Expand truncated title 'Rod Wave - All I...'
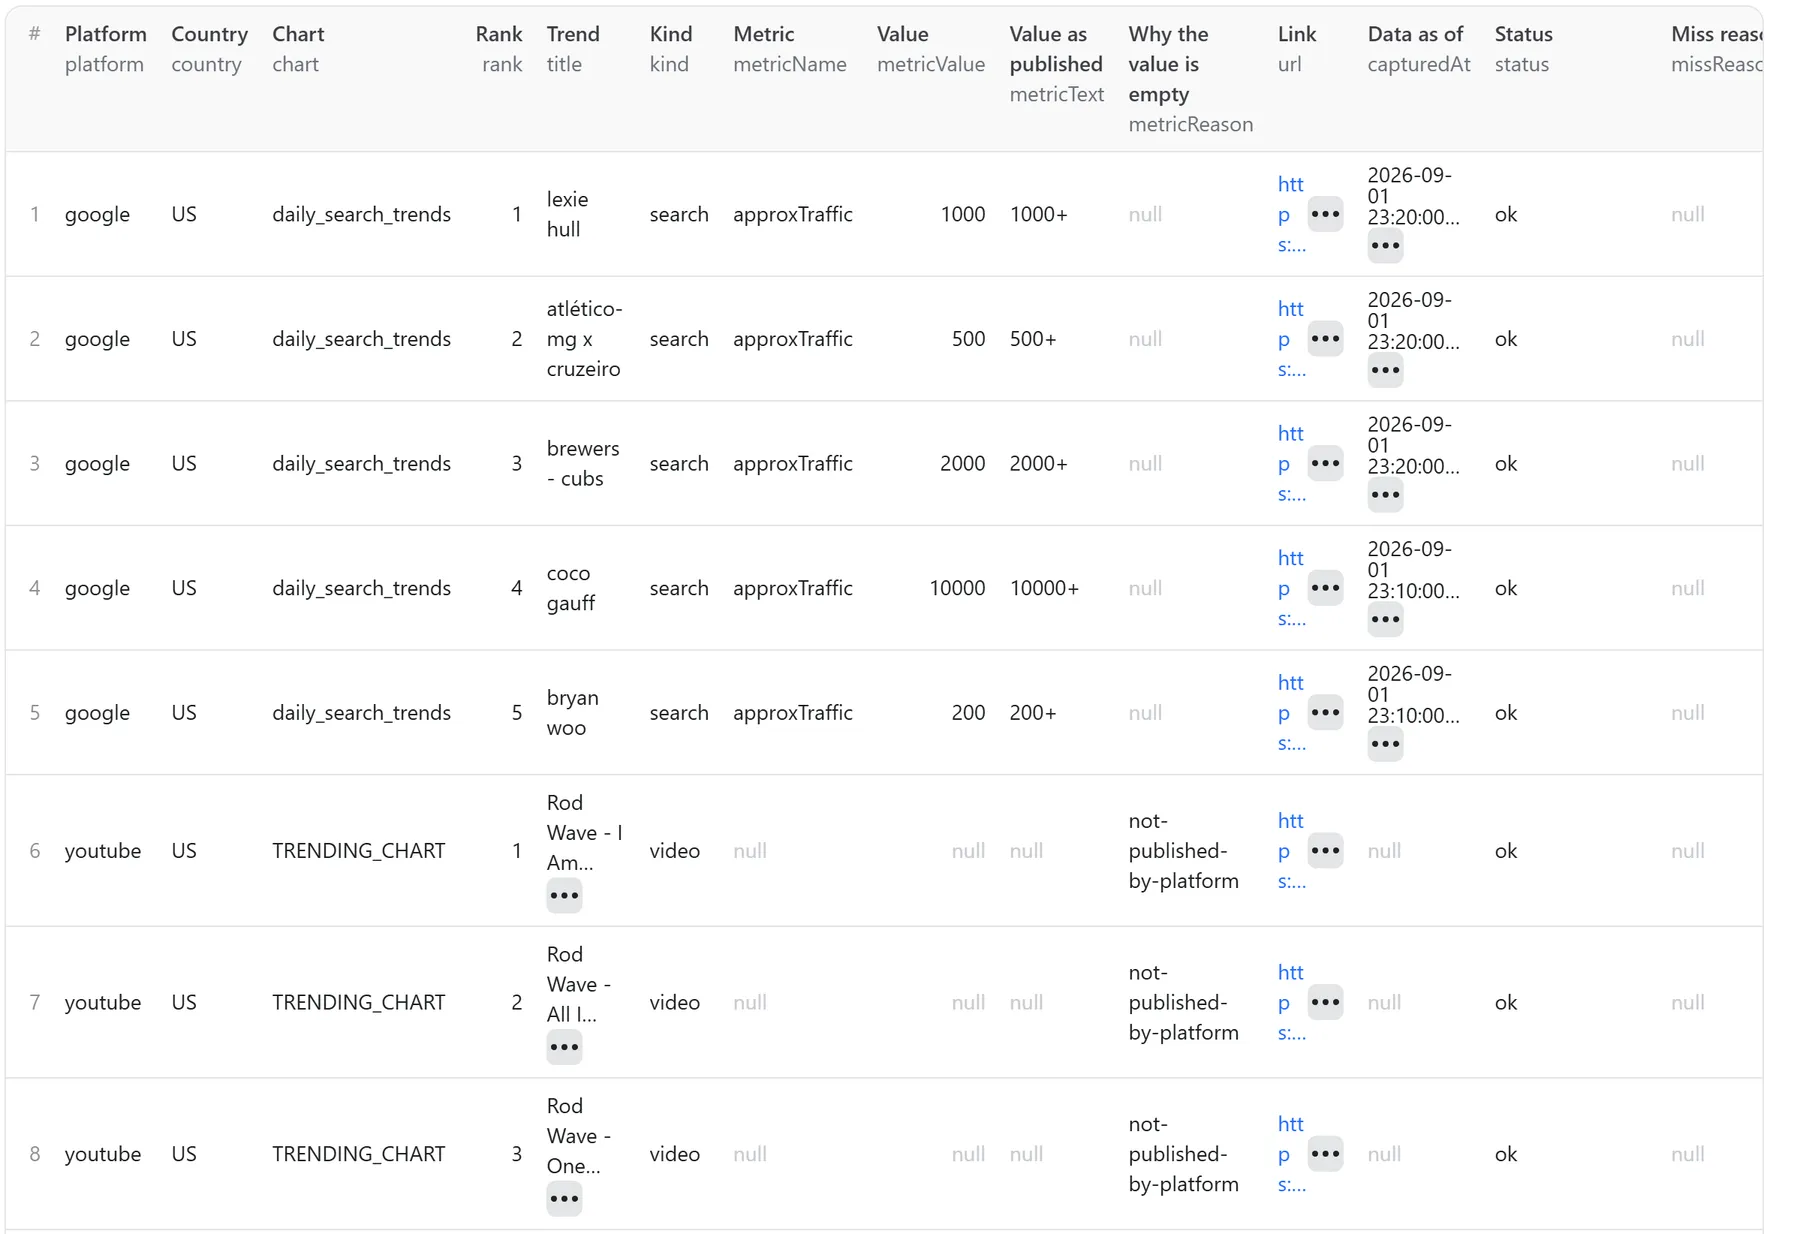This screenshot has height=1234, width=1800. pyautogui.click(x=564, y=1048)
